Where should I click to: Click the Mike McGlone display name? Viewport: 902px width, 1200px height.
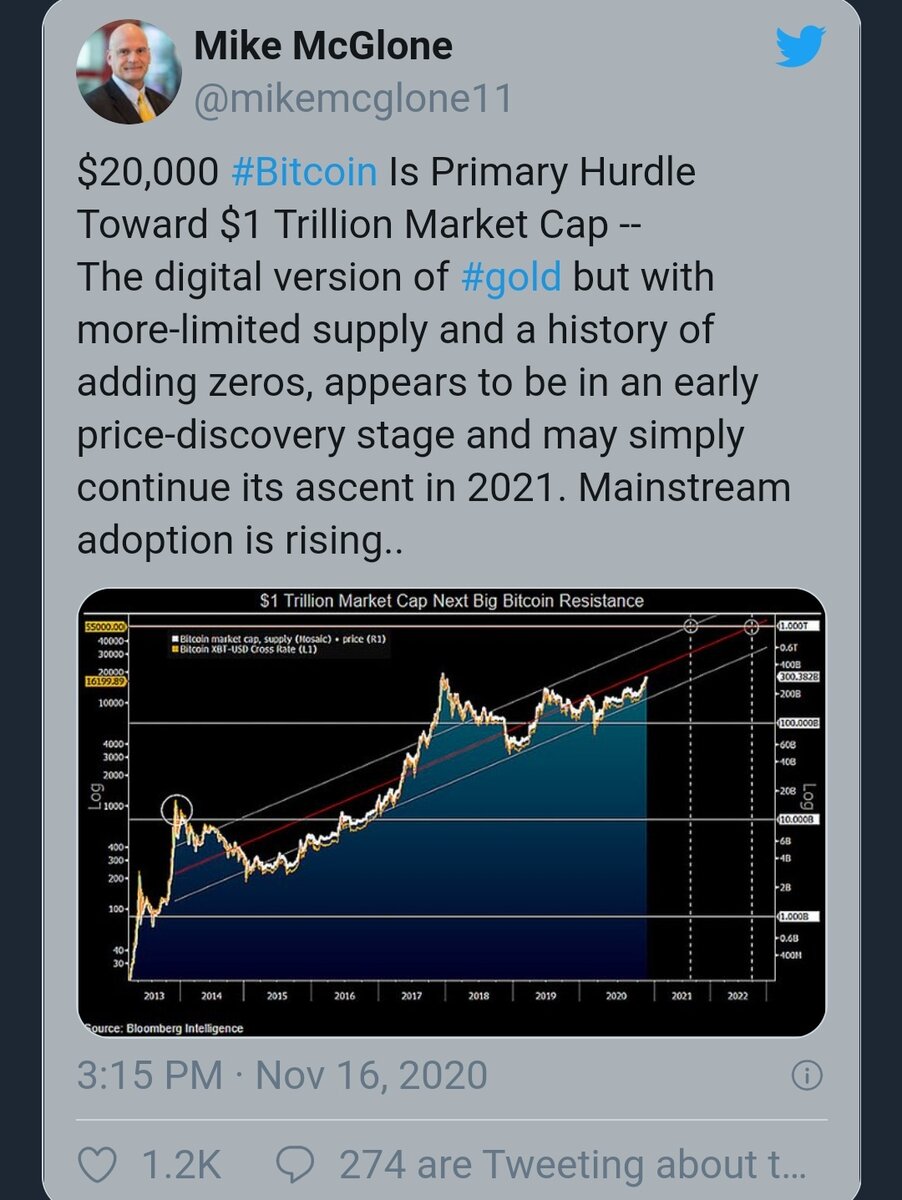322,45
